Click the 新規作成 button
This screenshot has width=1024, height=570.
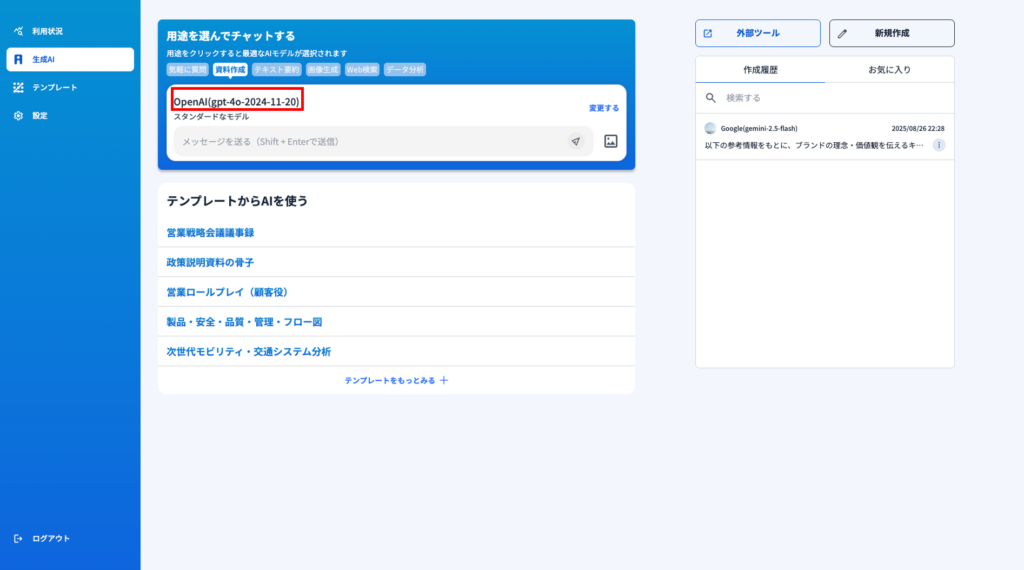coord(891,33)
